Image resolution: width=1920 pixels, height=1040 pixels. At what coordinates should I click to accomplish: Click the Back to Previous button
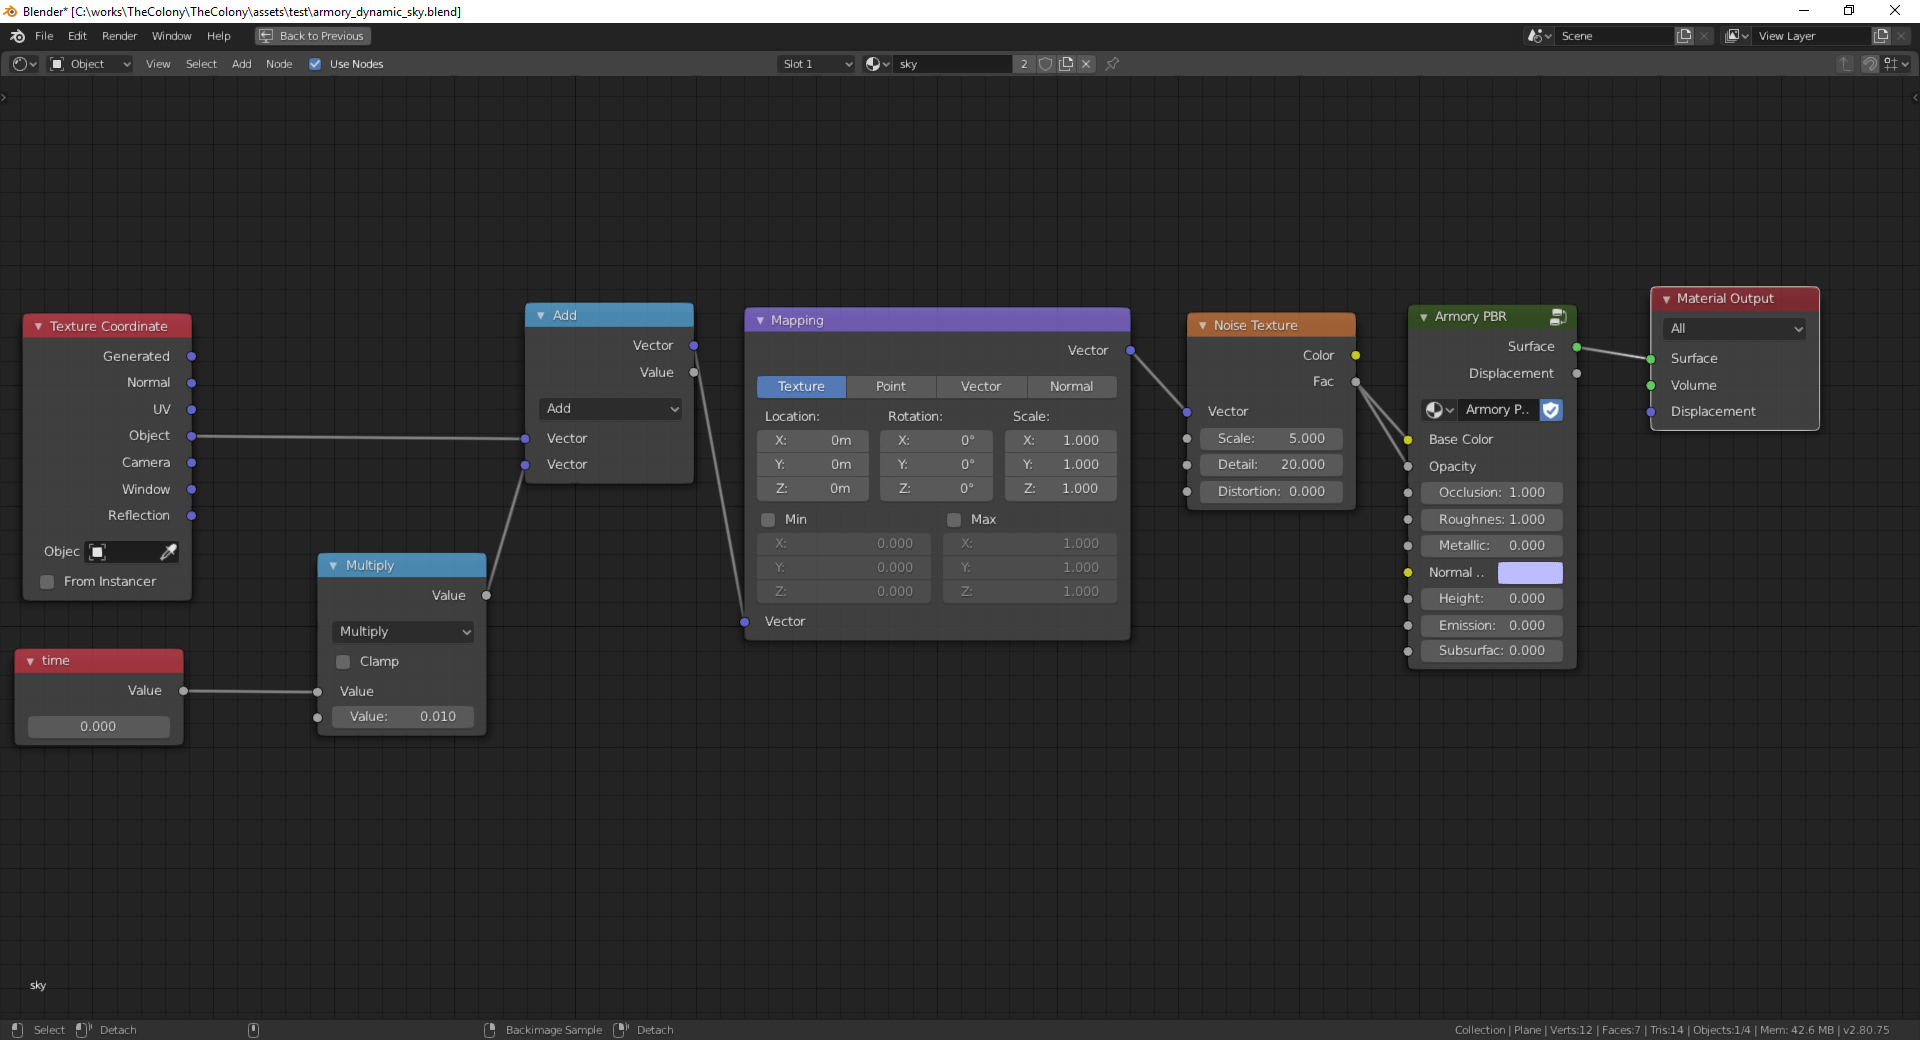click(311, 35)
